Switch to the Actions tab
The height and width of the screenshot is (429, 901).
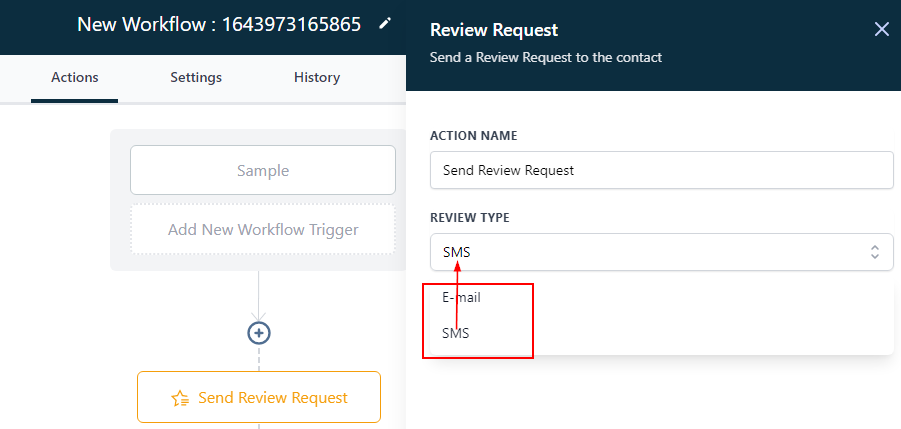[x=74, y=78]
